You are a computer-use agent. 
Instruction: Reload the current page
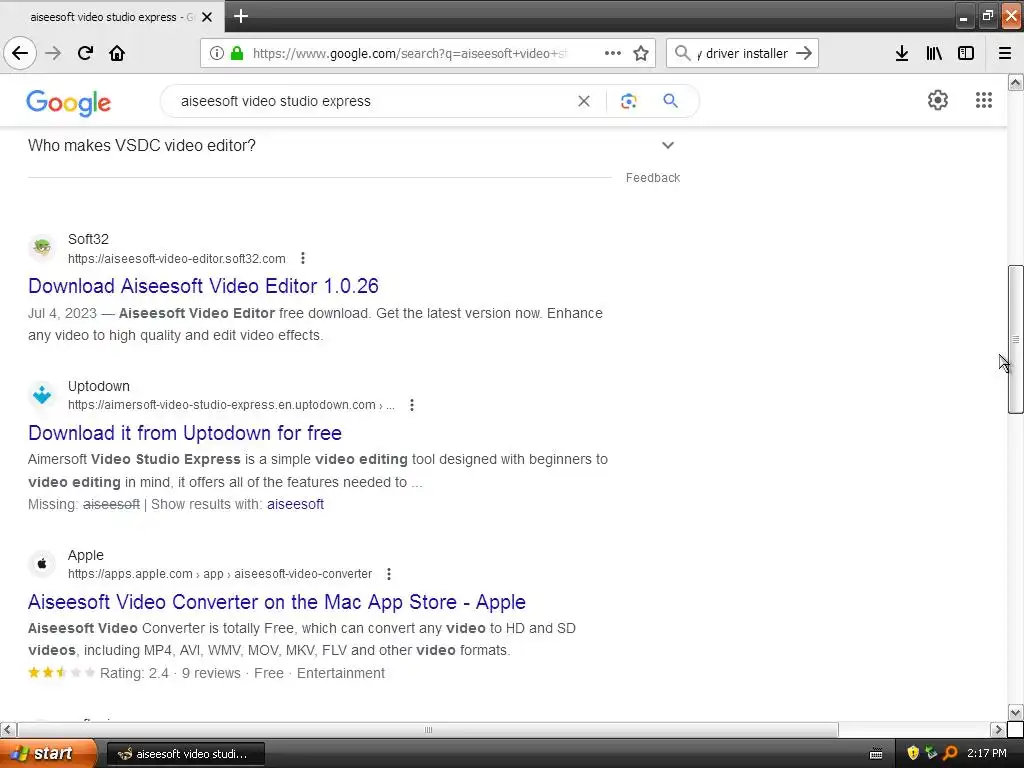point(85,53)
